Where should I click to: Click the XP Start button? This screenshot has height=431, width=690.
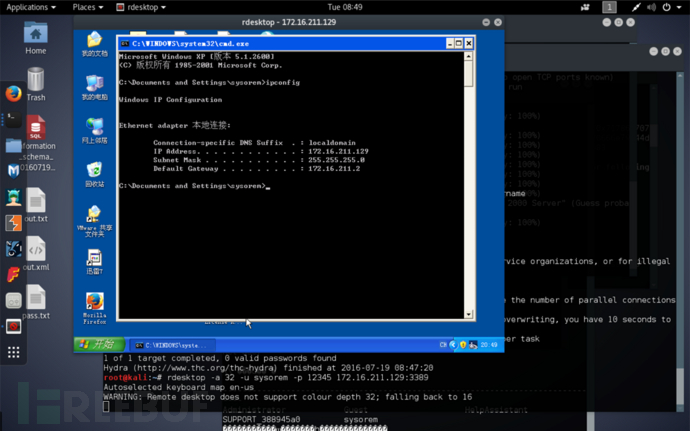(99, 344)
